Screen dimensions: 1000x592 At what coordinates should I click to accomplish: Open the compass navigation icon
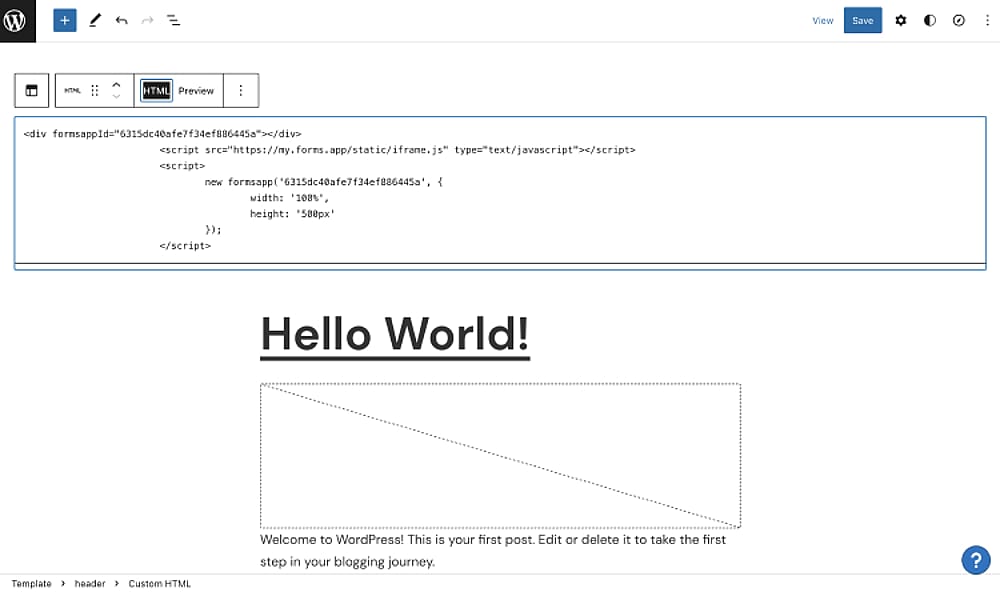(959, 20)
